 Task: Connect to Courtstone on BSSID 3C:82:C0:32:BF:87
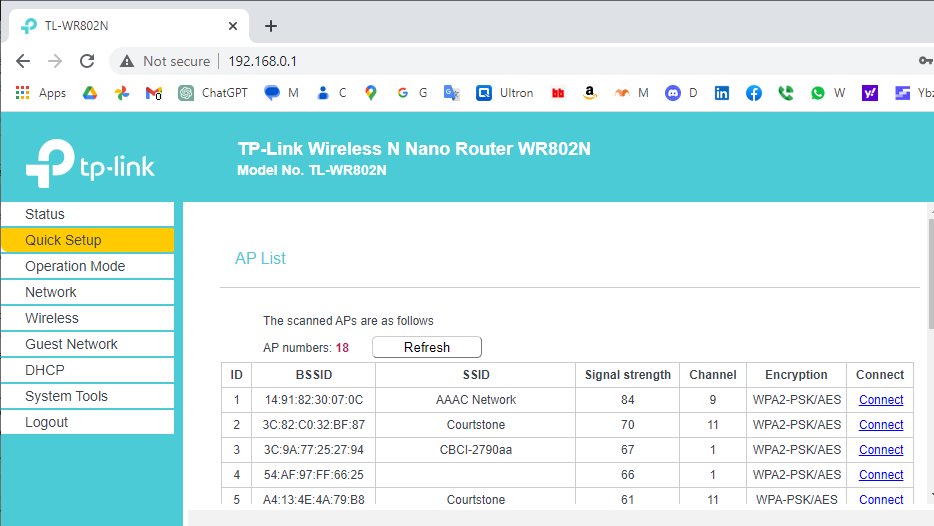click(881, 425)
